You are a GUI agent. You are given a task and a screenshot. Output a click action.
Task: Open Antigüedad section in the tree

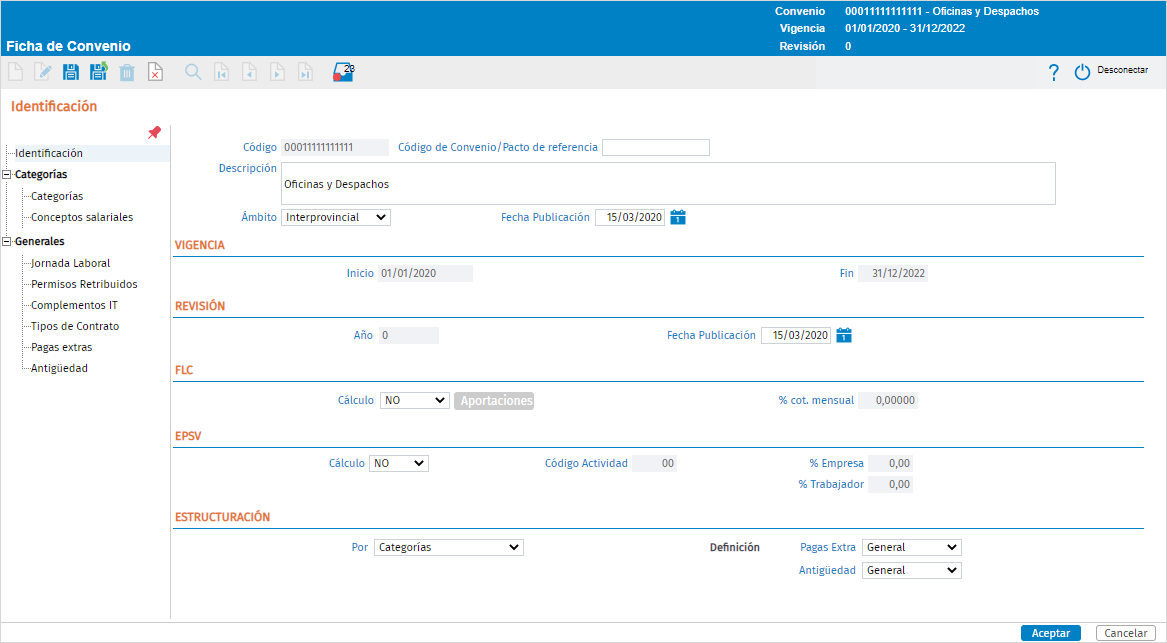60,368
